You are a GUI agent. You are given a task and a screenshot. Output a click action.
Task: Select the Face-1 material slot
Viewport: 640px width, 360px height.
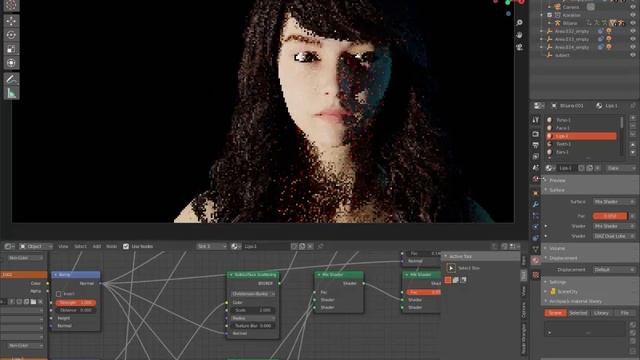coord(581,128)
